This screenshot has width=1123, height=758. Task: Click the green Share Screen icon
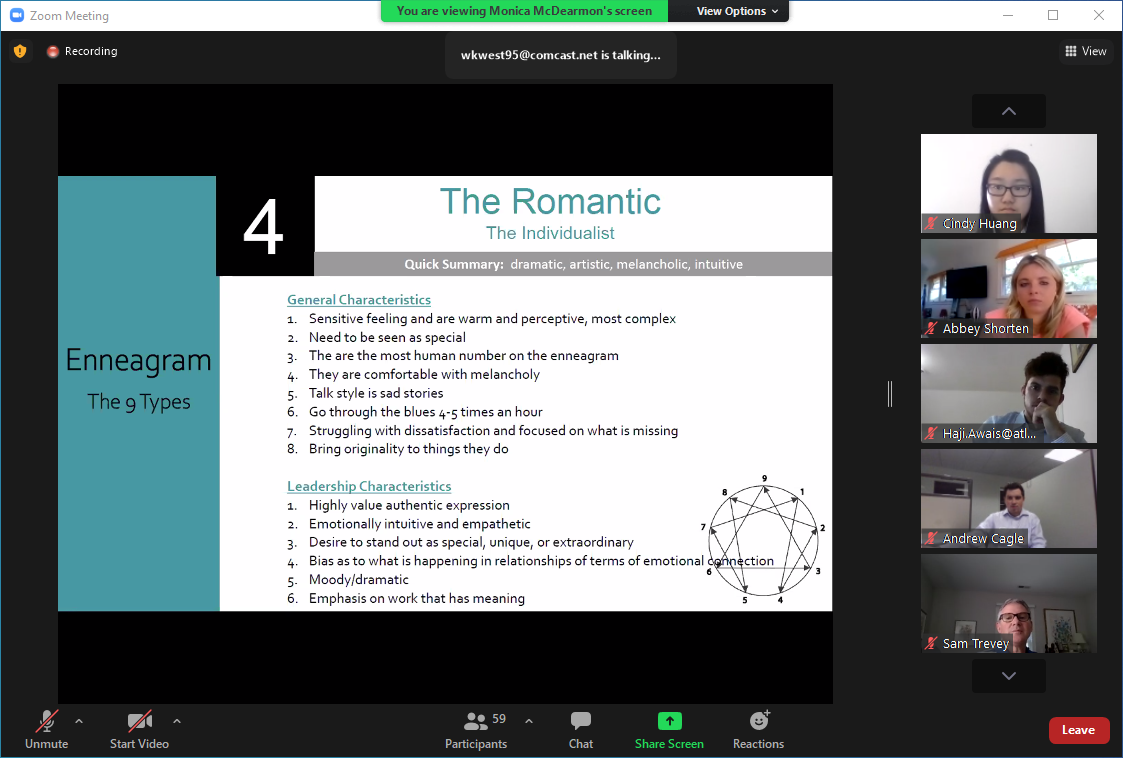669,721
